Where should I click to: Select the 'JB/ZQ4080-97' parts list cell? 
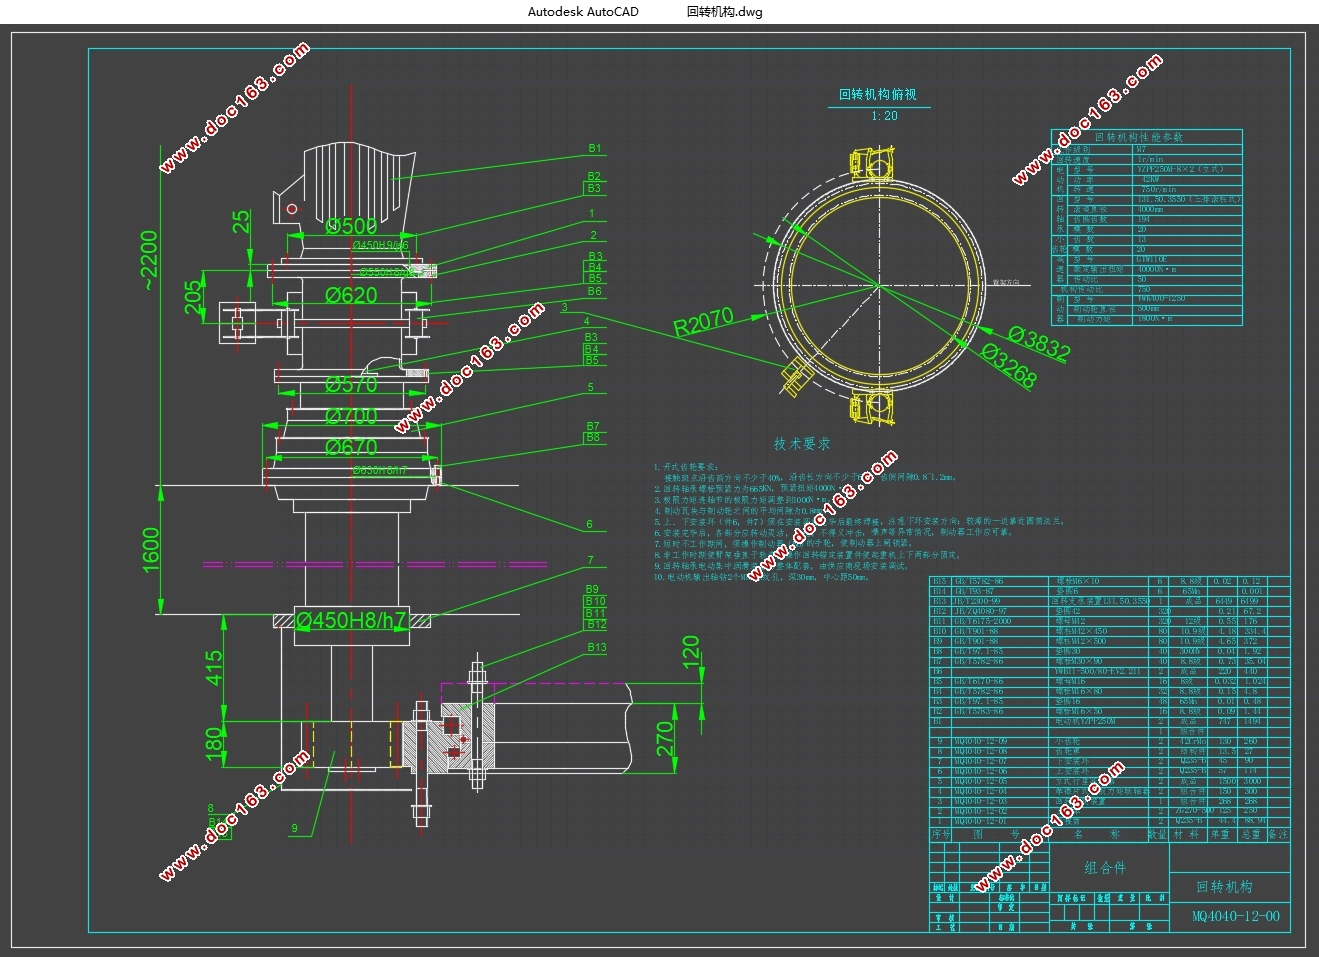point(981,611)
